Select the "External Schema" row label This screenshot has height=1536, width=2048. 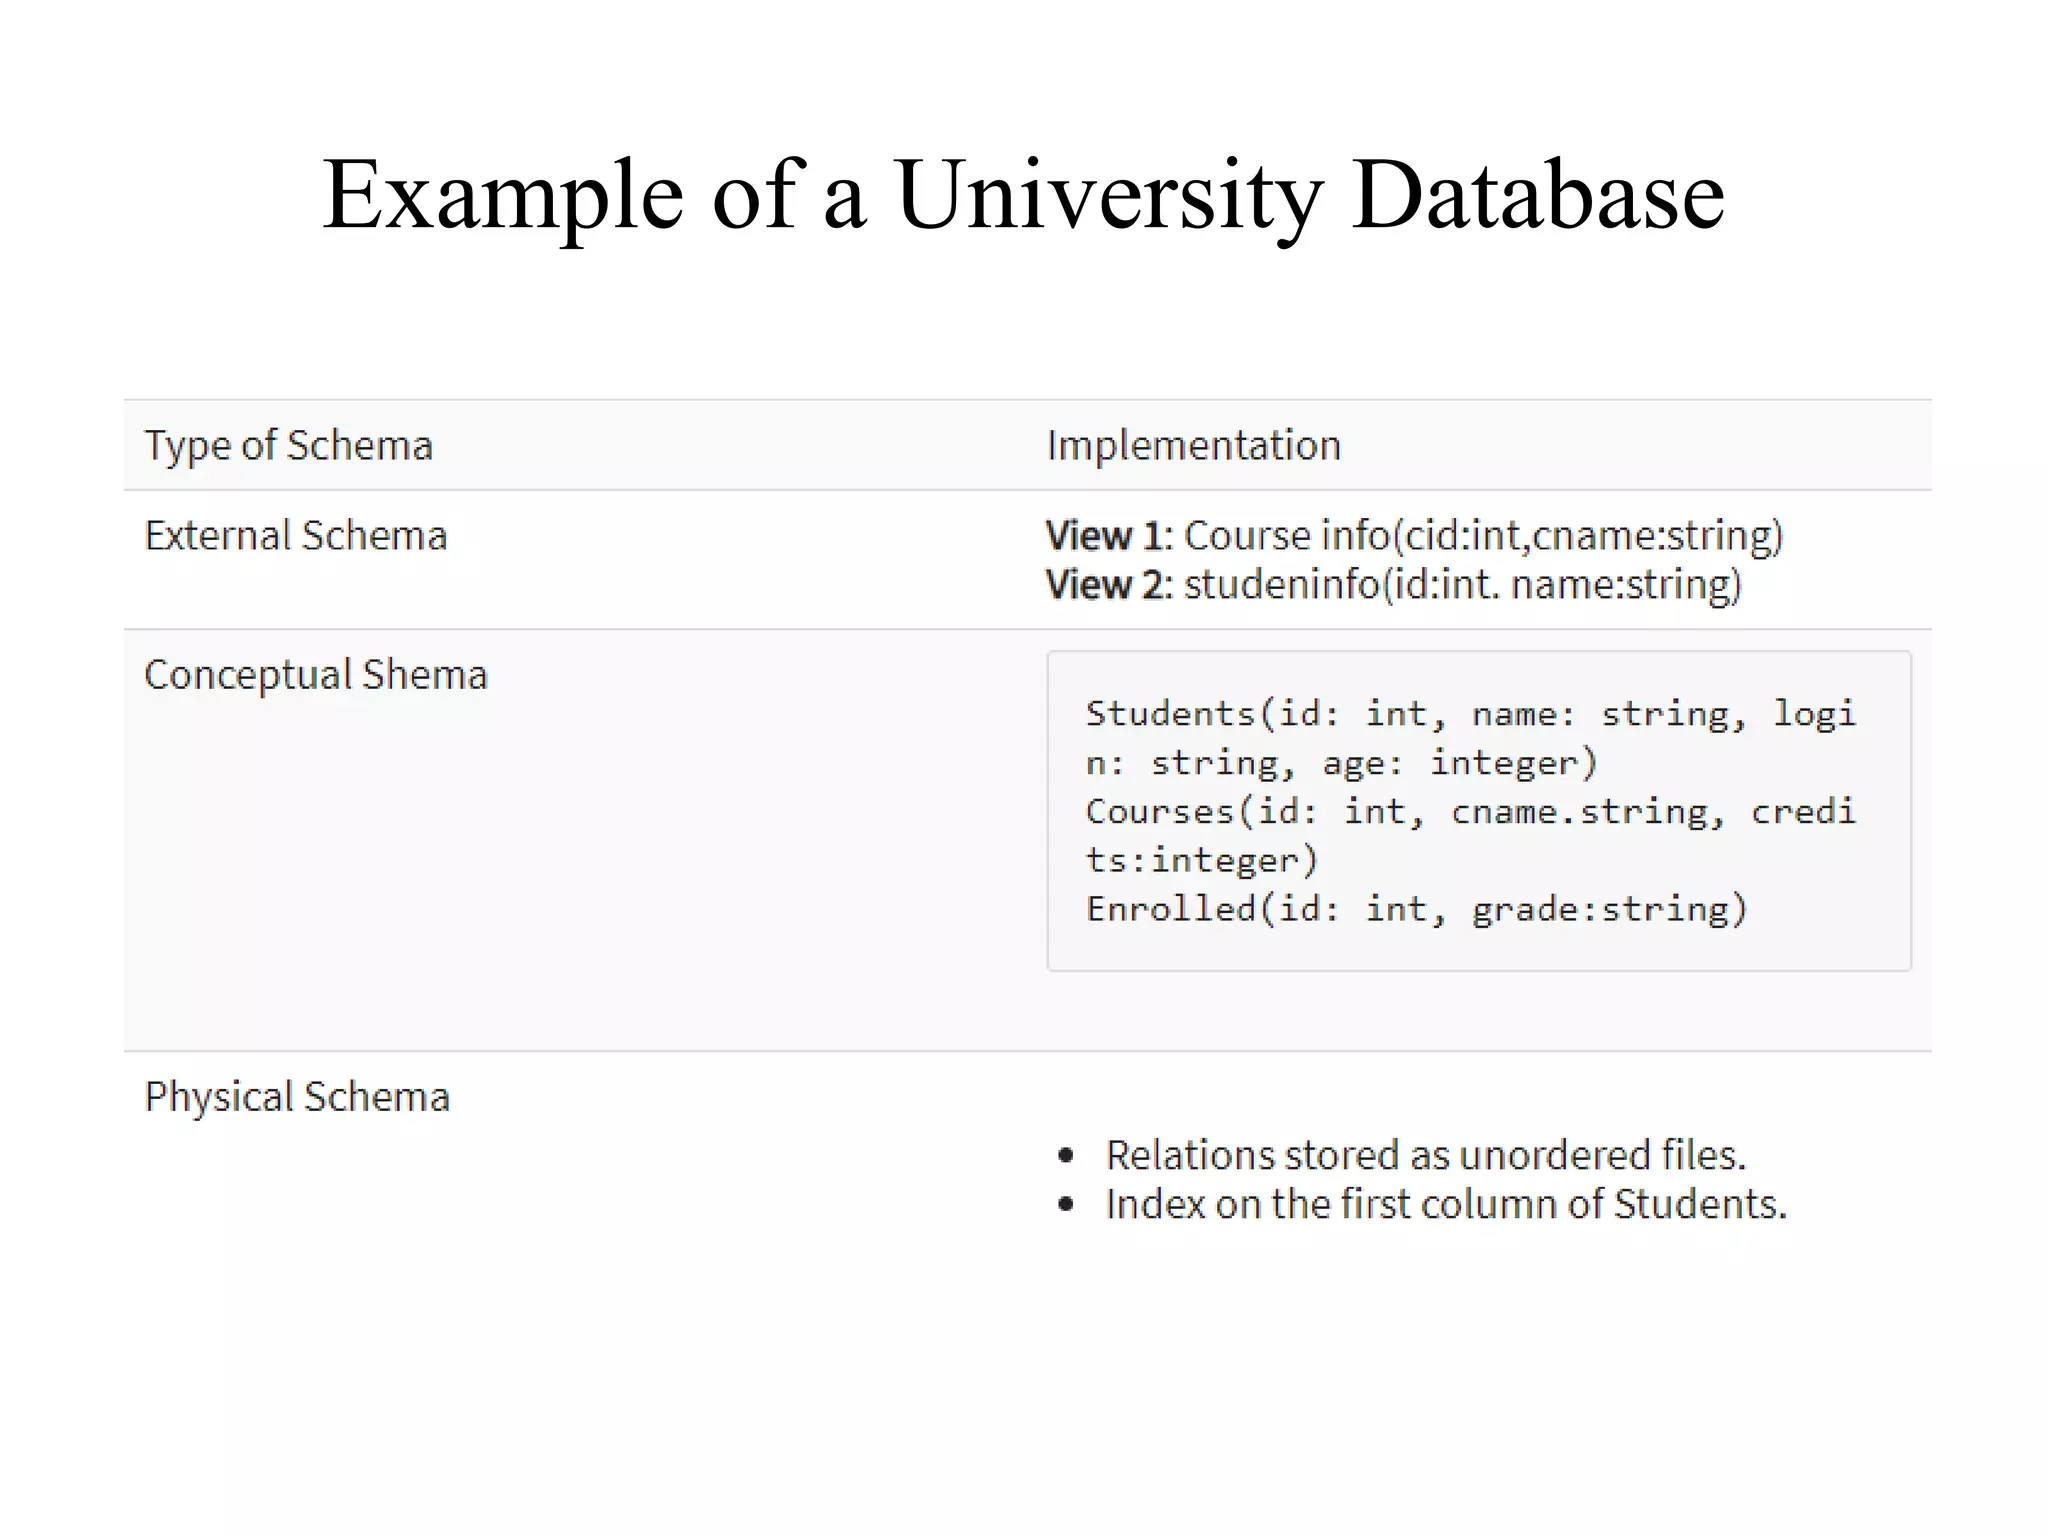pos(296,536)
